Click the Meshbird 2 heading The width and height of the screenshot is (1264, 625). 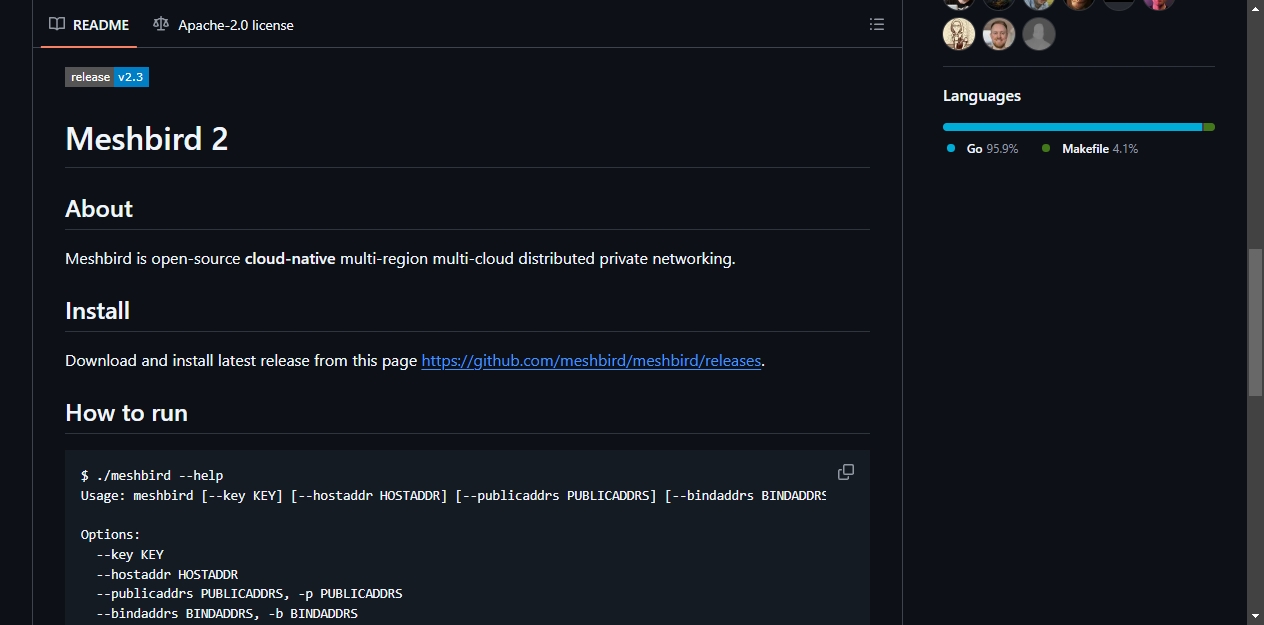point(147,138)
